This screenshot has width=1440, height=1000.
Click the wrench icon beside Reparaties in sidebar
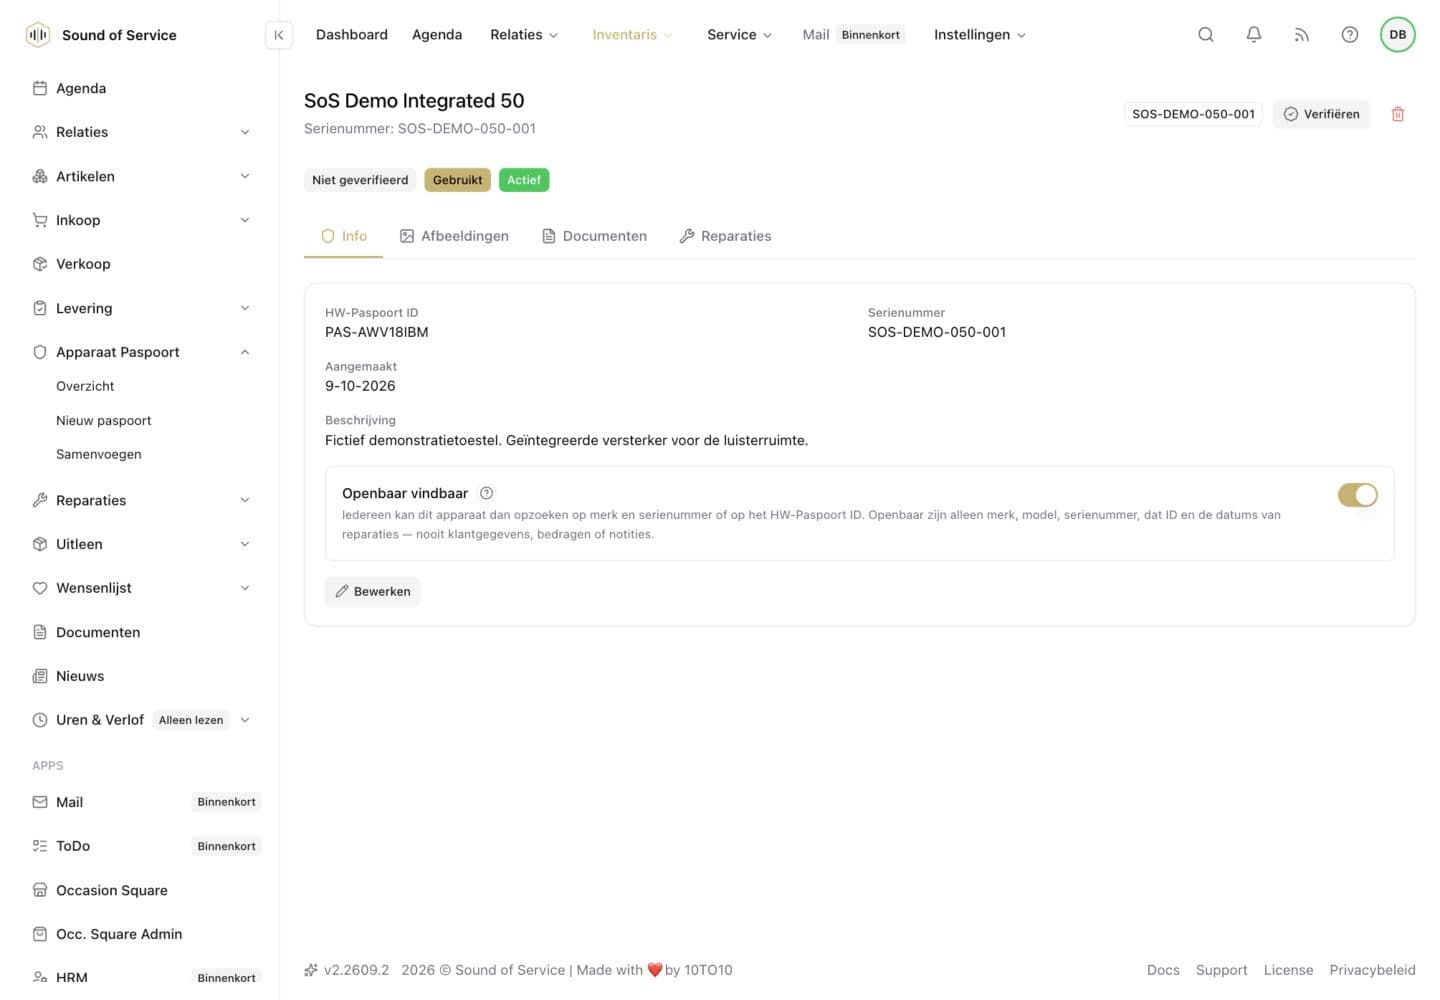coord(40,500)
